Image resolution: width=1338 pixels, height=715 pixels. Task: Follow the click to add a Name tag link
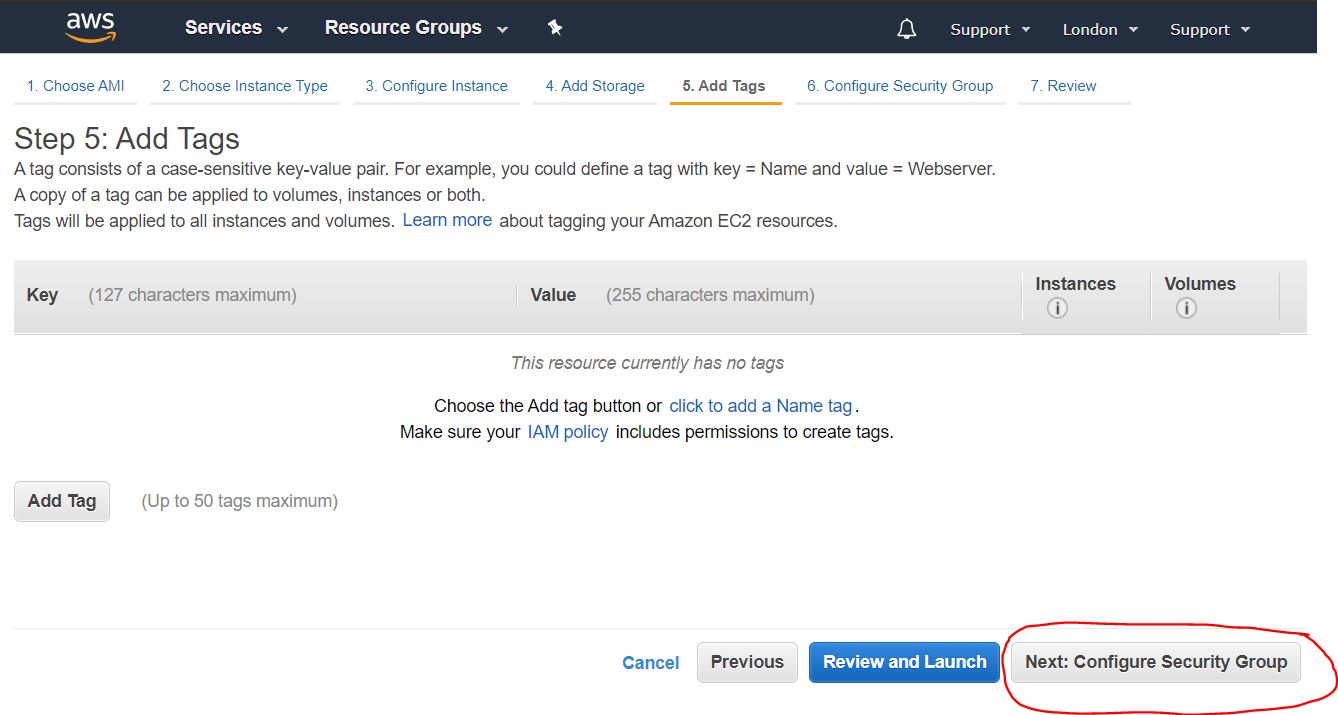click(760, 406)
